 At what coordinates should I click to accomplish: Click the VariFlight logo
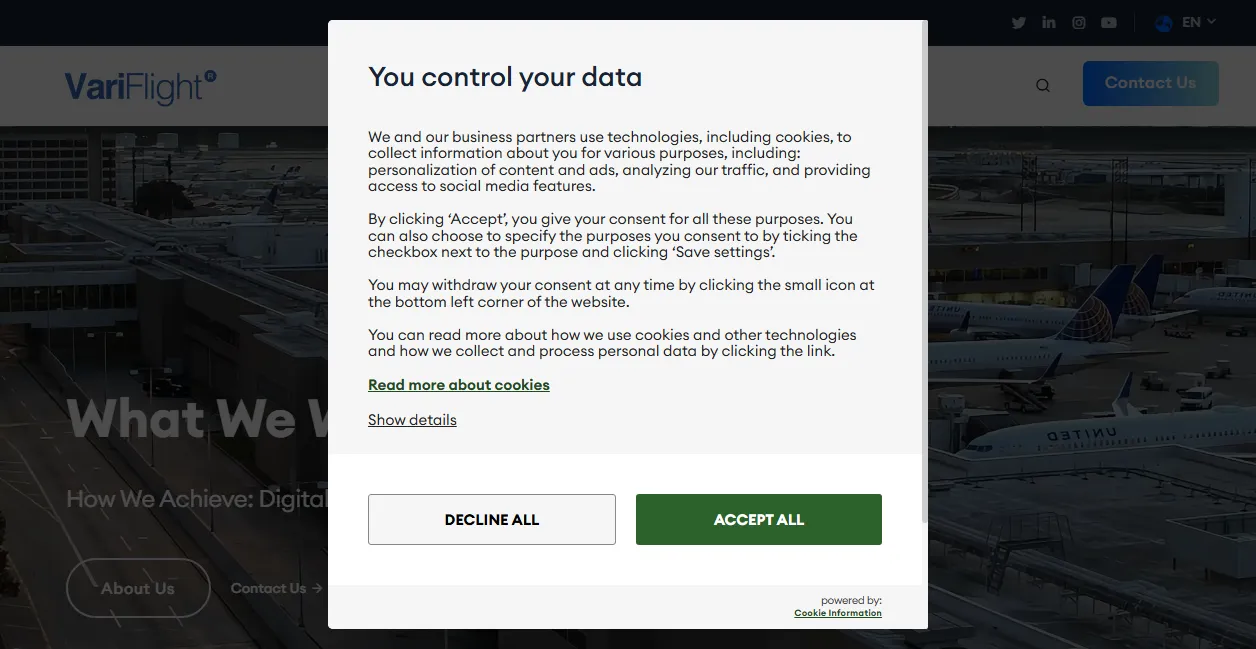point(140,87)
